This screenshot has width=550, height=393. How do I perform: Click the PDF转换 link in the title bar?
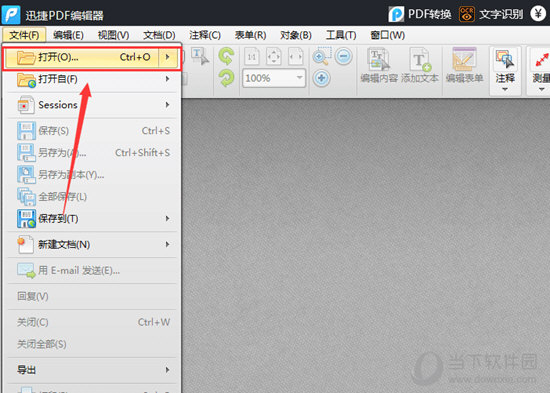420,14
